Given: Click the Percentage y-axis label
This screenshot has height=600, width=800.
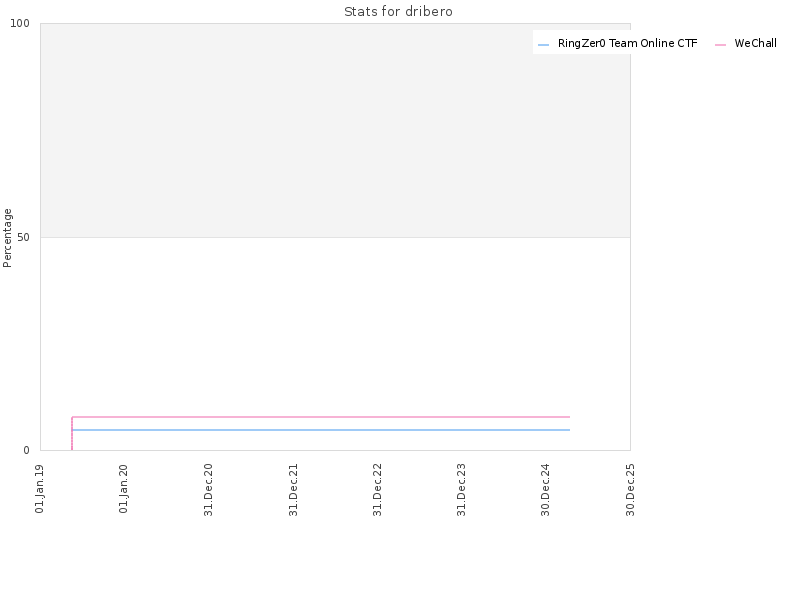Looking at the screenshot, I should click(x=7, y=238).
